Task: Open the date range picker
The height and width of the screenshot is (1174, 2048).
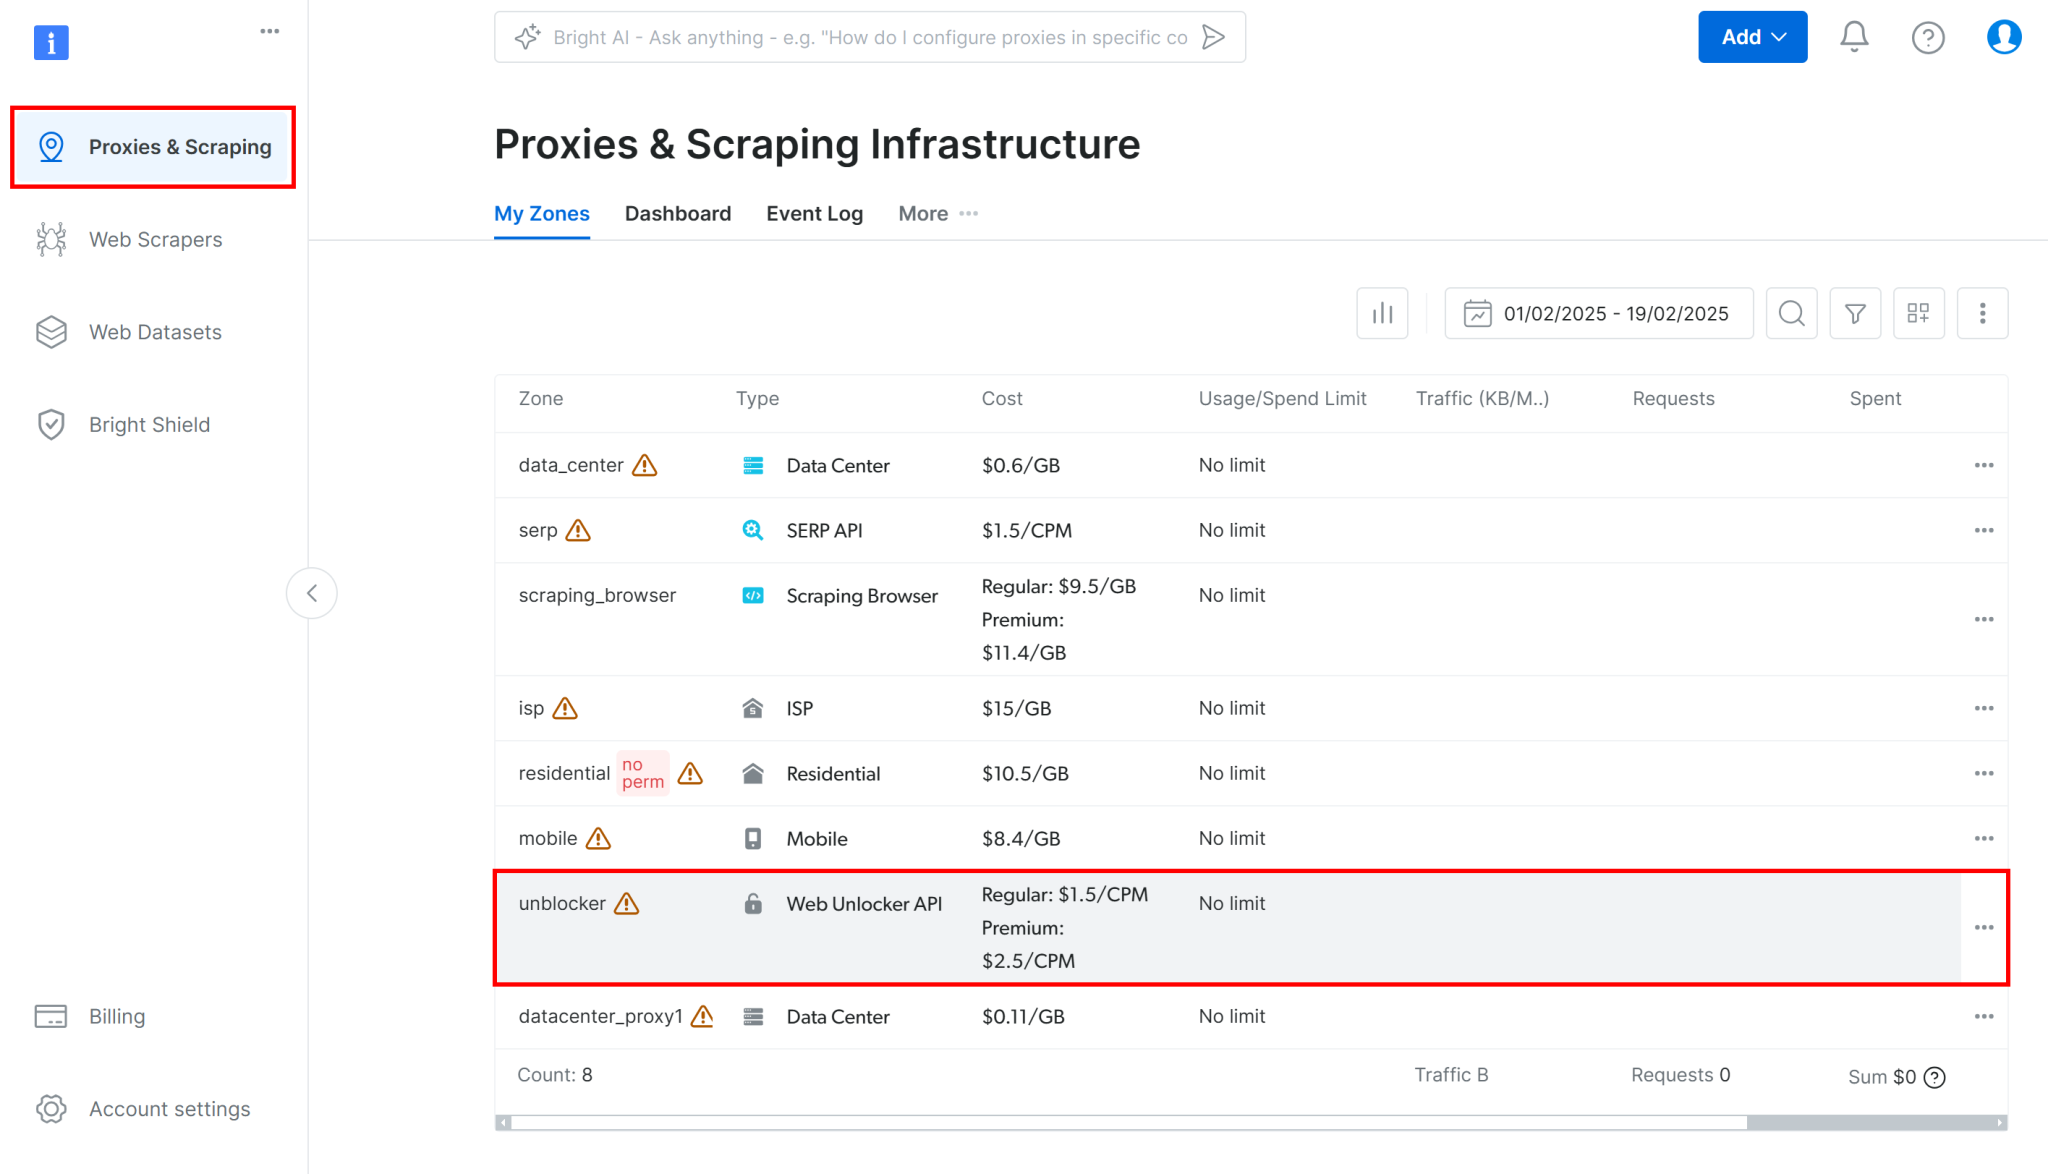Action: [x=1597, y=313]
